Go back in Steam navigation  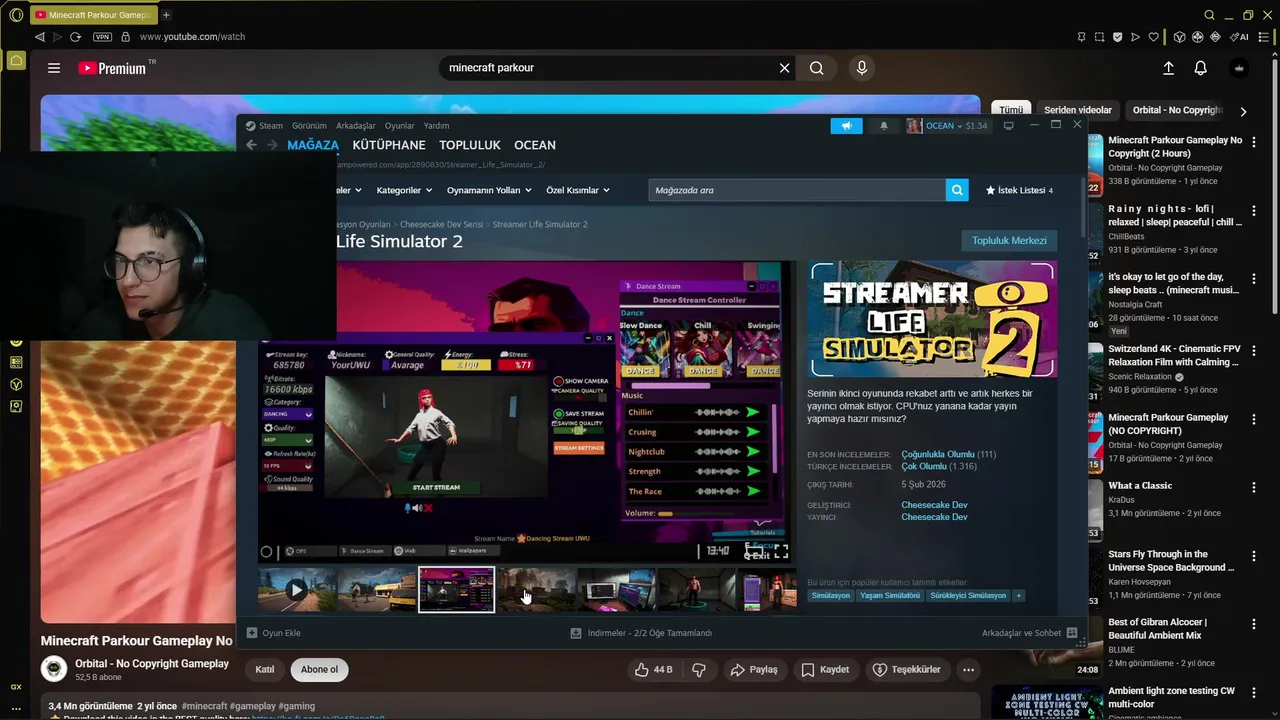click(251, 145)
